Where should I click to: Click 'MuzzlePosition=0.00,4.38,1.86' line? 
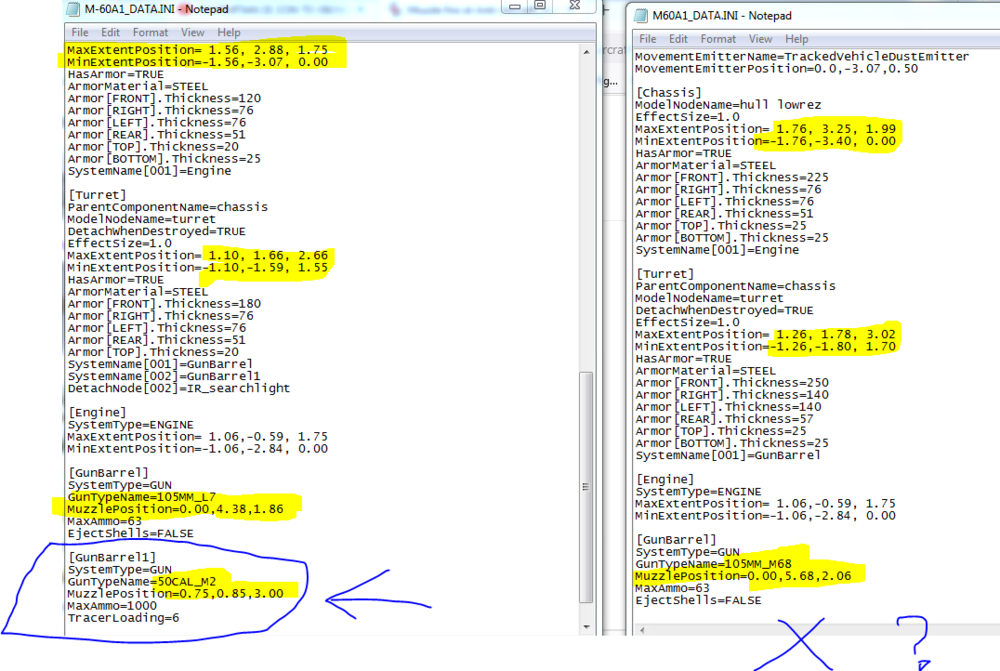click(175, 509)
